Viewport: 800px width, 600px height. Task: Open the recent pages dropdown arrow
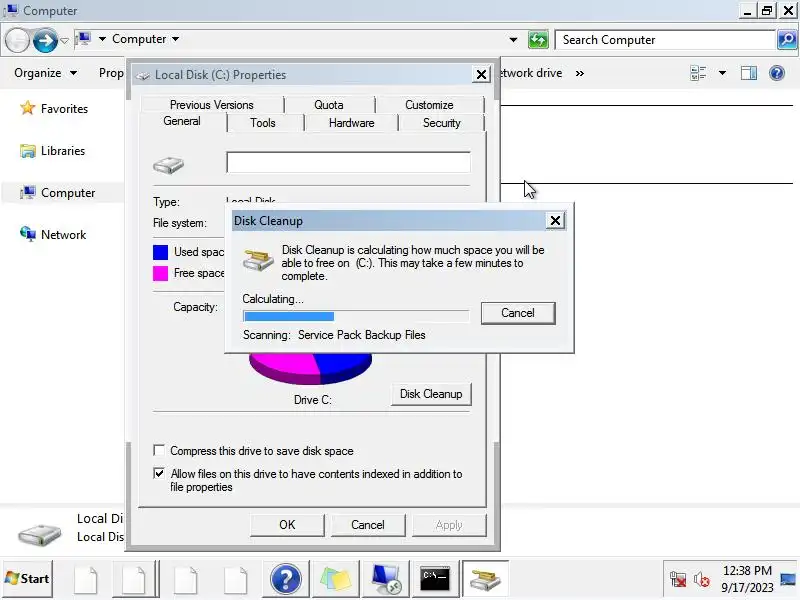click(x=64, y=40)
